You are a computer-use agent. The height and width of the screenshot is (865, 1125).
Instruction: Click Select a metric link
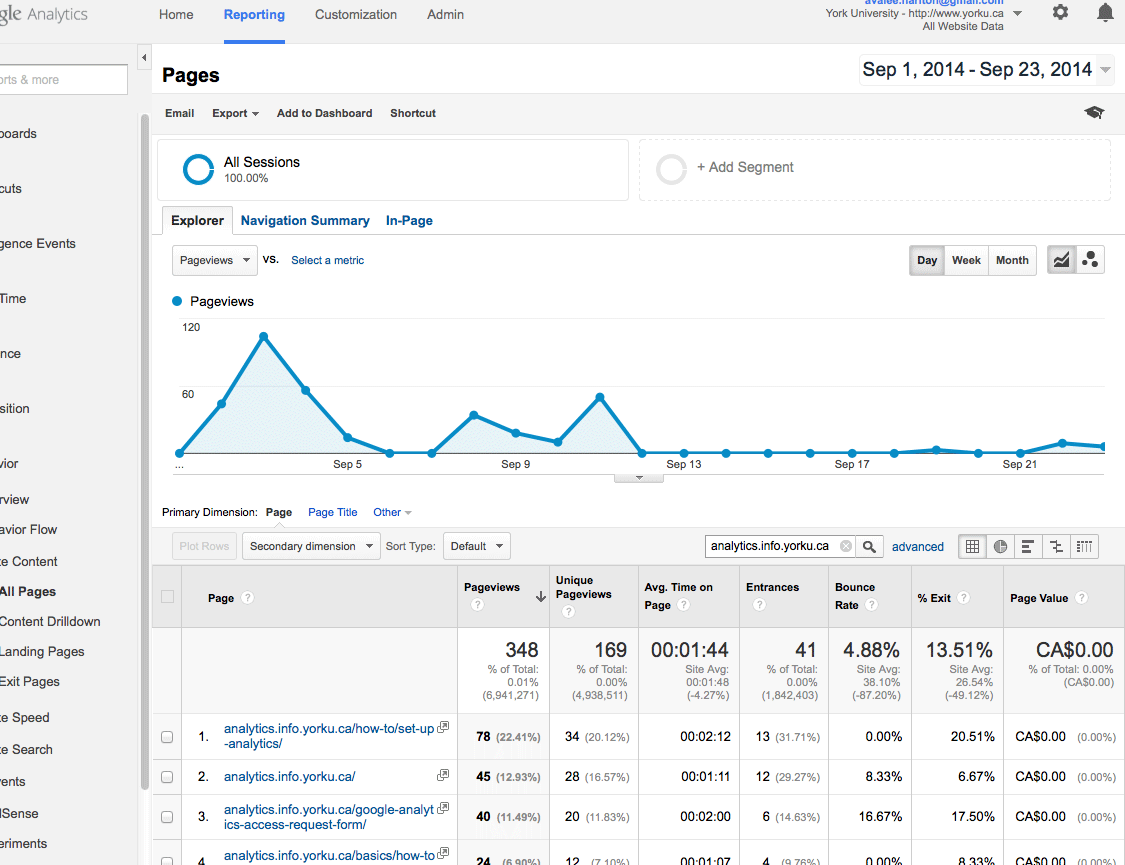pos(327,260)
